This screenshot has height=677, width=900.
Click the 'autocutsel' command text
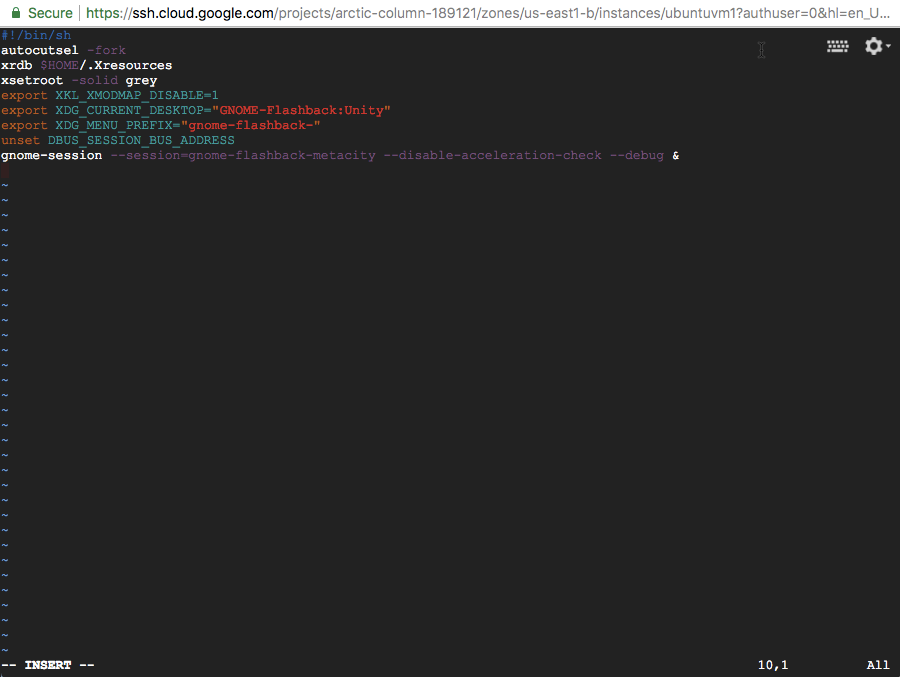[x=40, y=51]
